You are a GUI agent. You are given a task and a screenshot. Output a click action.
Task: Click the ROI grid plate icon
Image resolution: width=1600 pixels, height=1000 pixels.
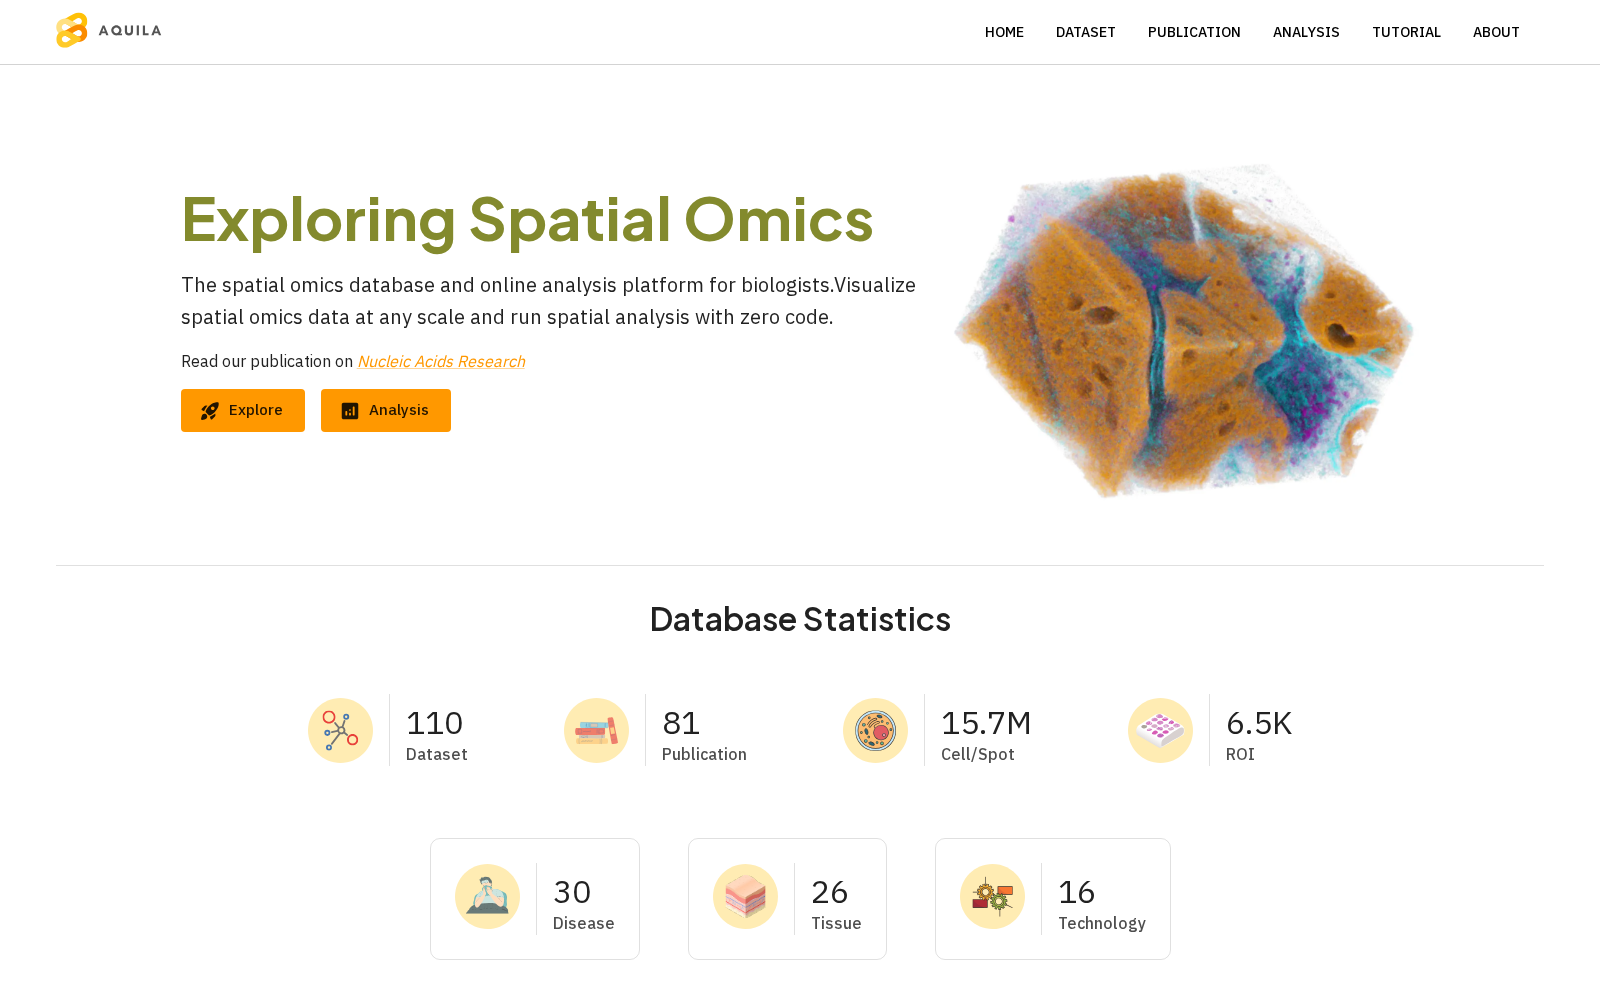[1160, 730]
